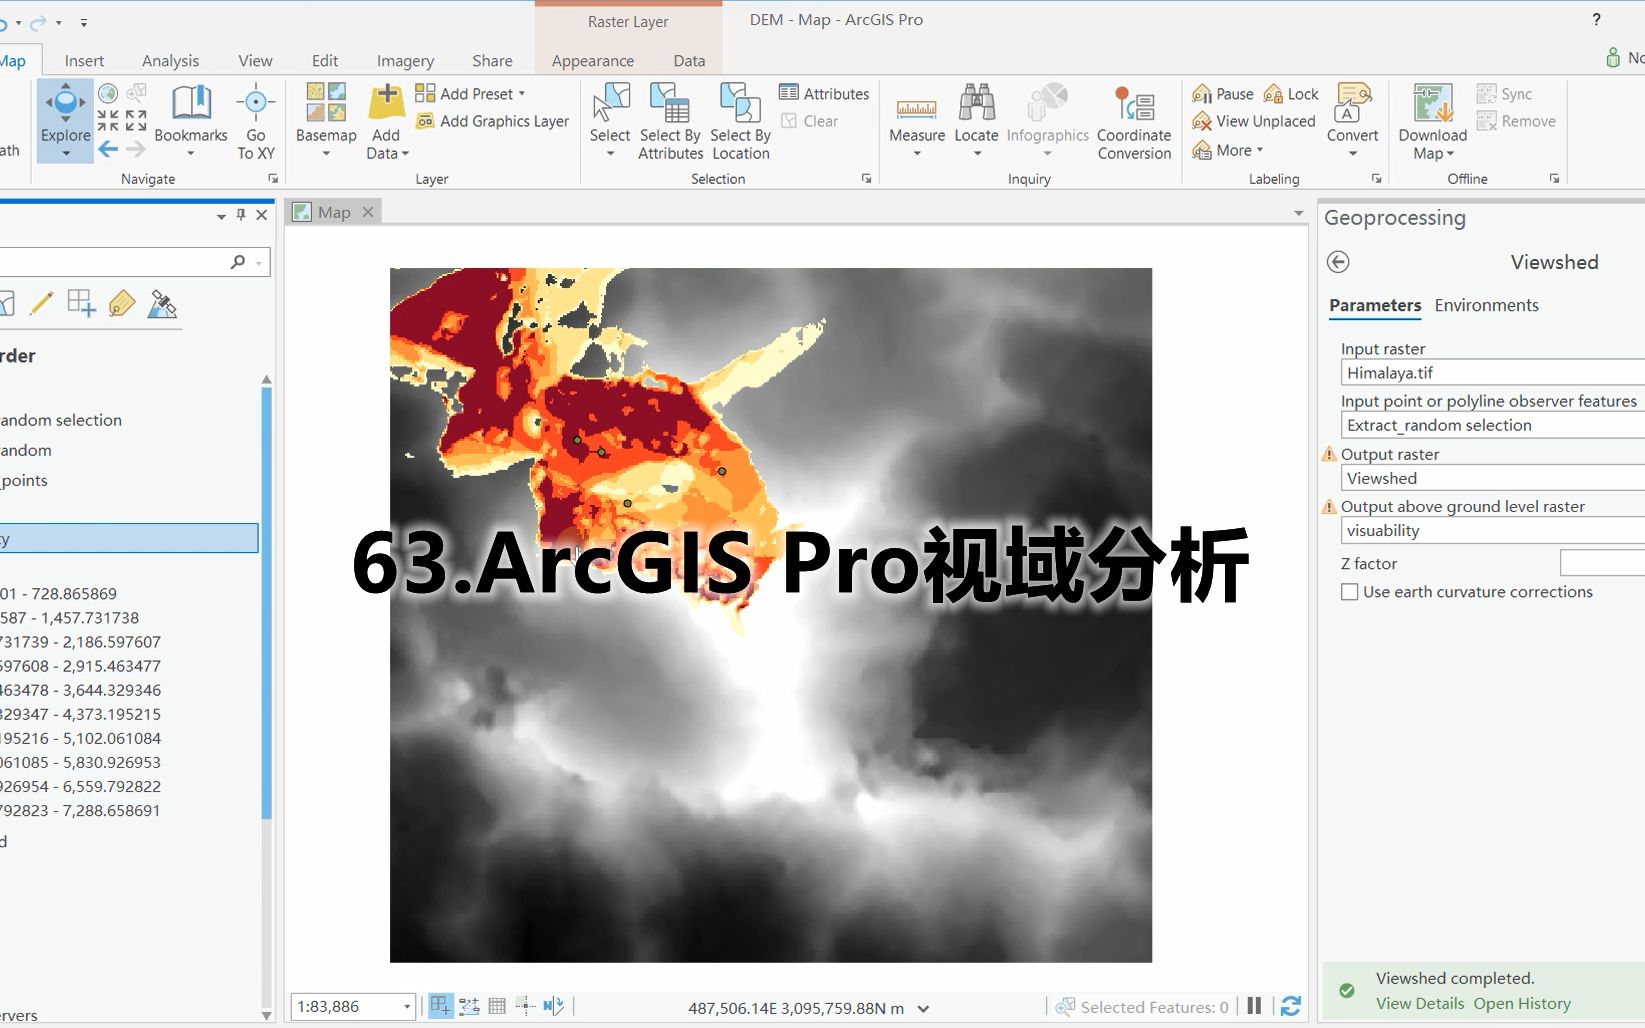Screen dimensions: 1645x1028
Task: Click the Lock labels button
Action: (1291, 93)
